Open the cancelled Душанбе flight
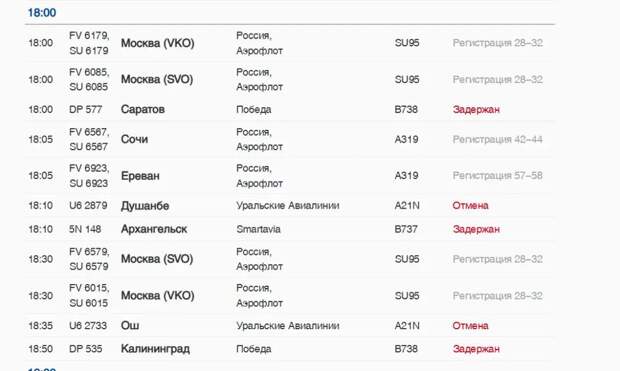Image resolution: width=620 pixels, height=371 pixels. pos(289,205)
